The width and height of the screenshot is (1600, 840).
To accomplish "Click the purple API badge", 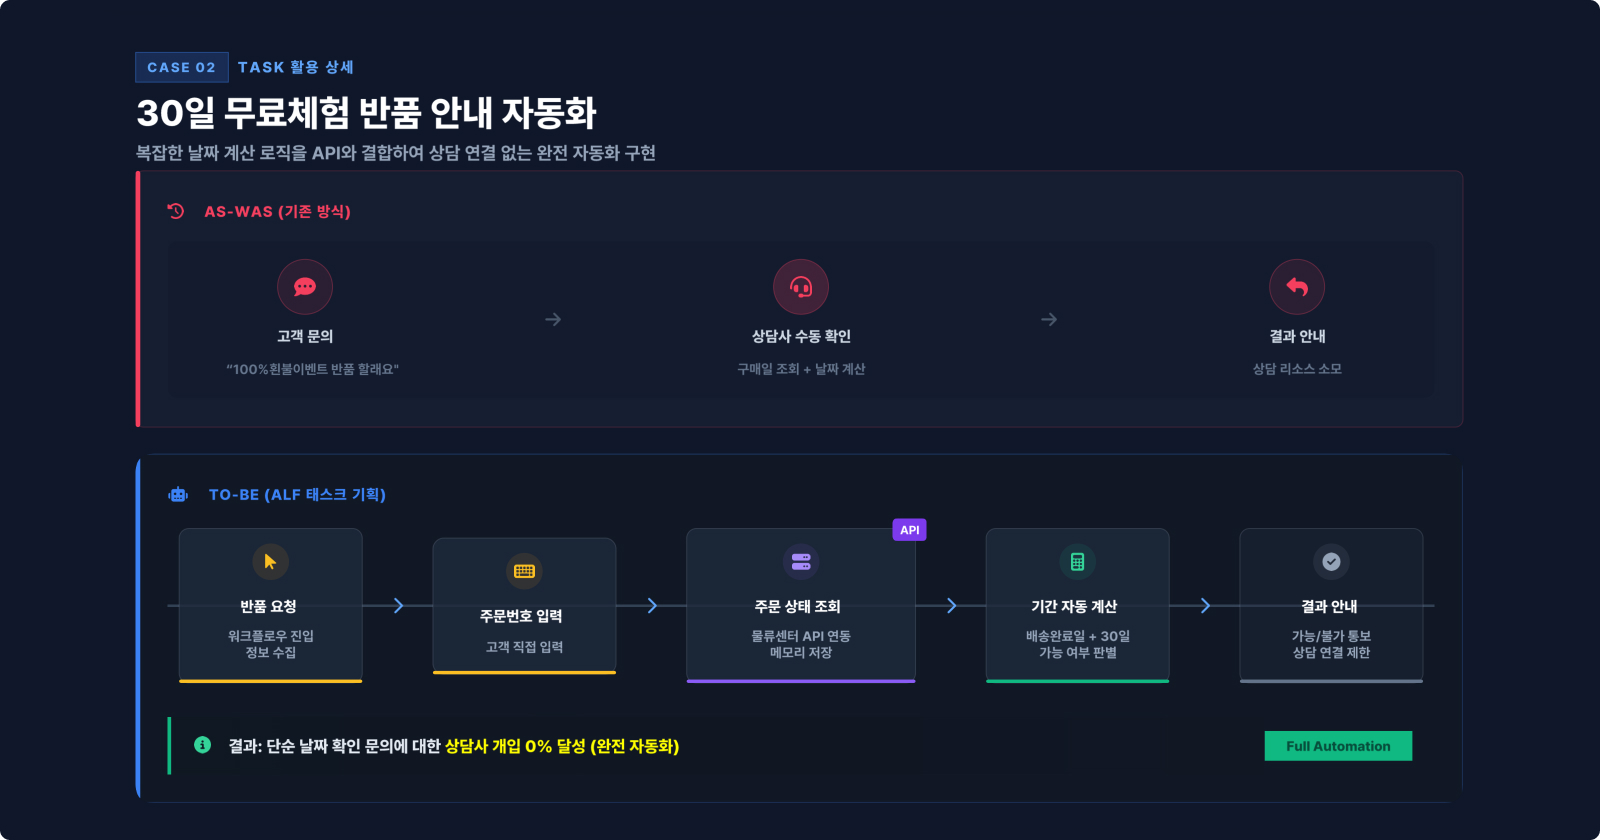I will pyautogui.click(x=909, y=530).
